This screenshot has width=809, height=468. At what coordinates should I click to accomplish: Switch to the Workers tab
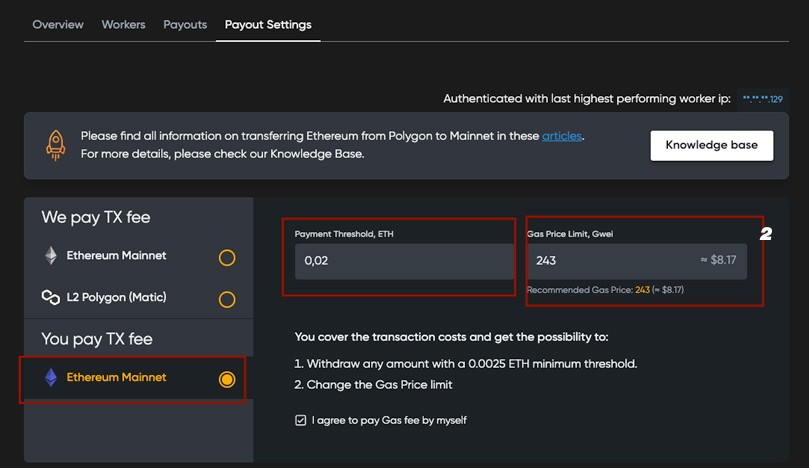[x=123, y=24]
